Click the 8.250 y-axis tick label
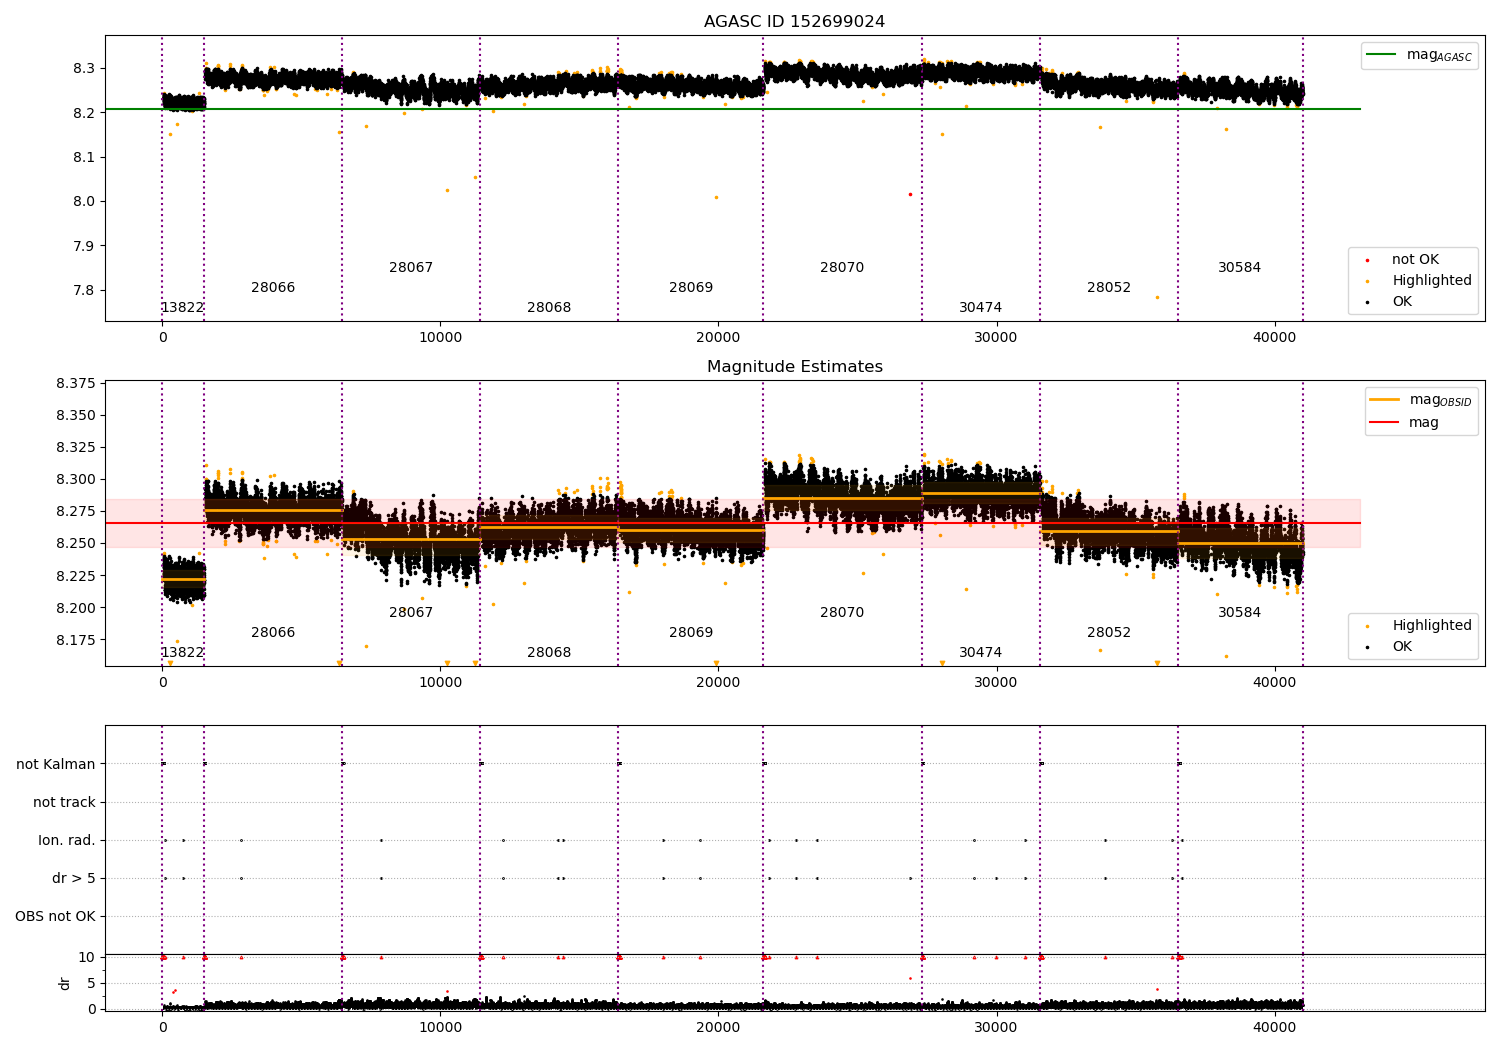This screenshot has width=1500, height=1050. (76, 544)
